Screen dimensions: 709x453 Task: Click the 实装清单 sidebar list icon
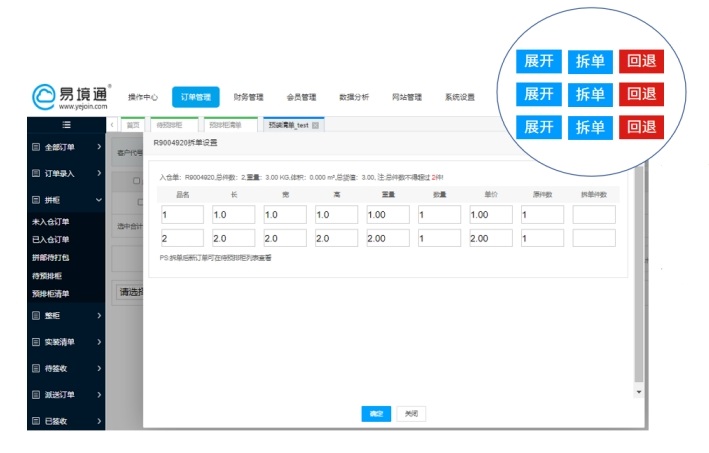(x=36, y=342)
